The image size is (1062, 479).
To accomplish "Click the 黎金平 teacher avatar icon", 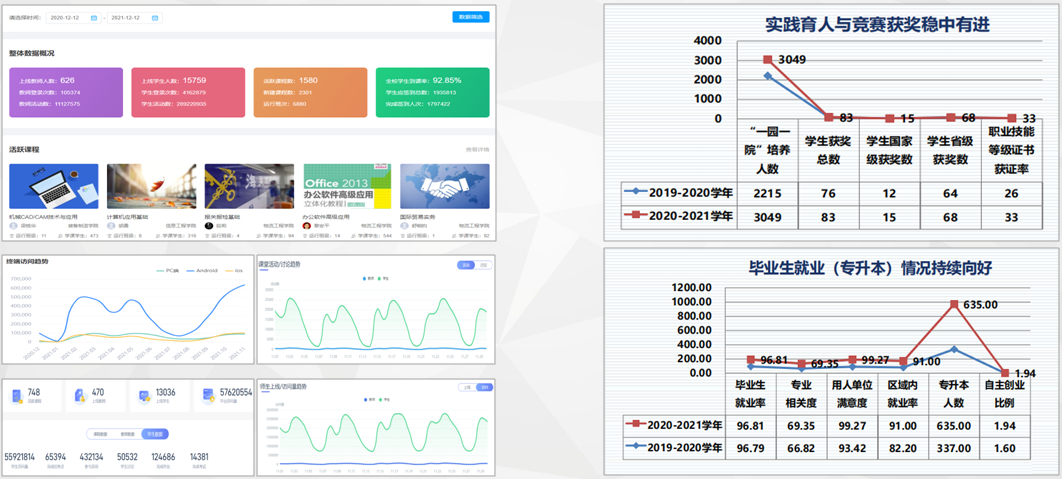I will (x=308, y=226).
